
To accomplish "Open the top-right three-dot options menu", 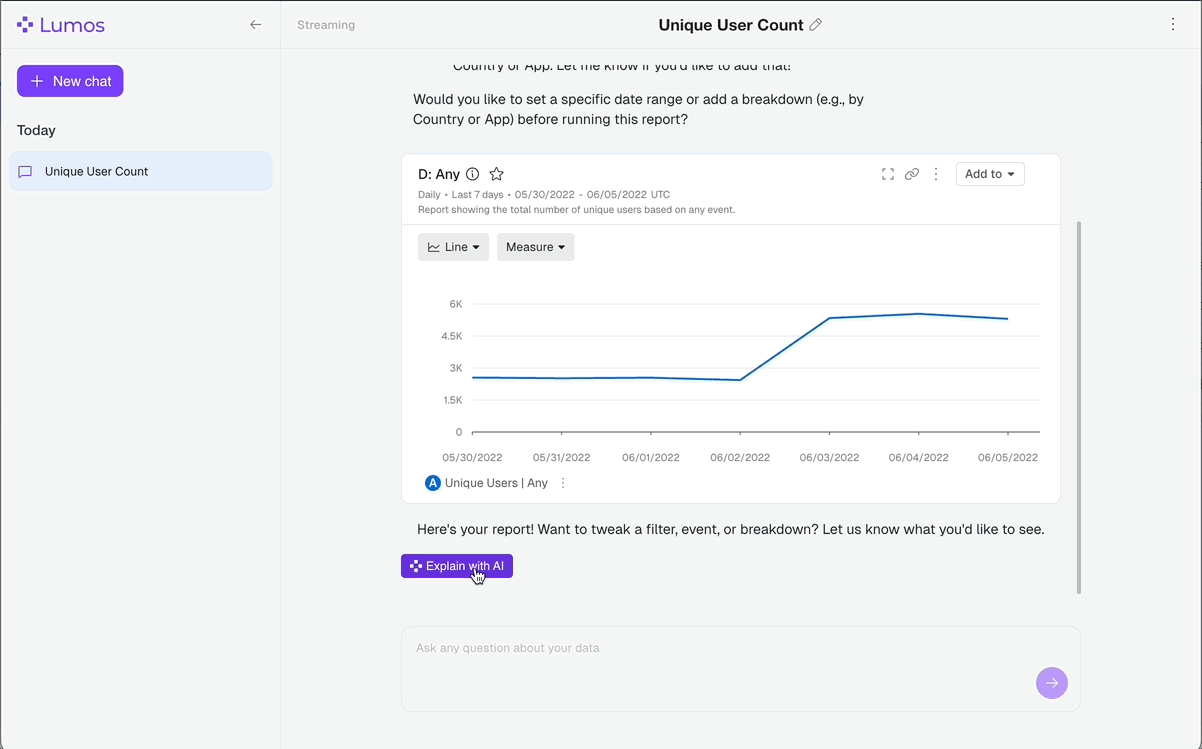I will click(1173, 25).
